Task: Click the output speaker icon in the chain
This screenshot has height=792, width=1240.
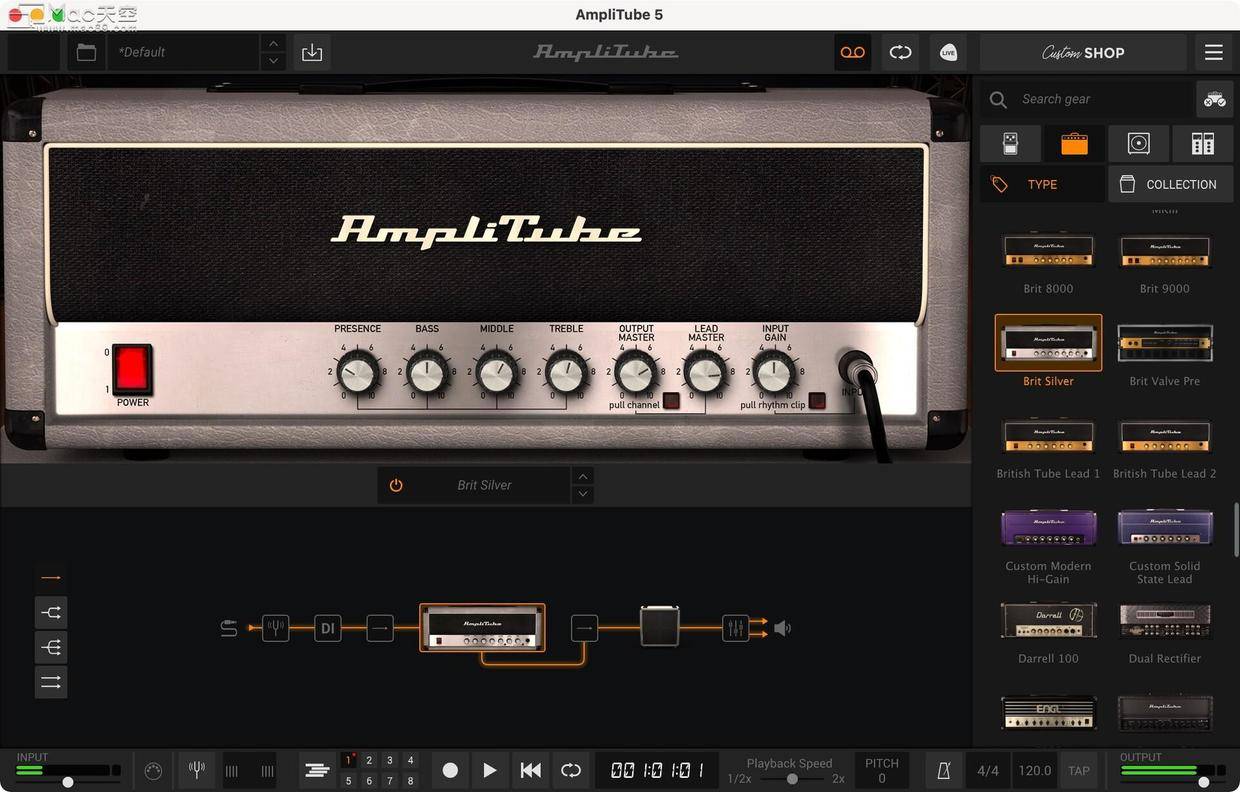Action: [782, 628]
